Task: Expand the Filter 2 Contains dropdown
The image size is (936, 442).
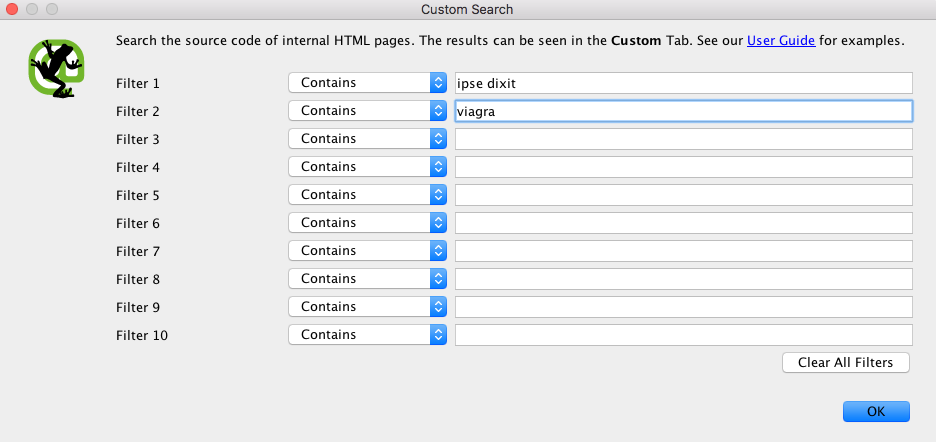Action: coord(367,111)
